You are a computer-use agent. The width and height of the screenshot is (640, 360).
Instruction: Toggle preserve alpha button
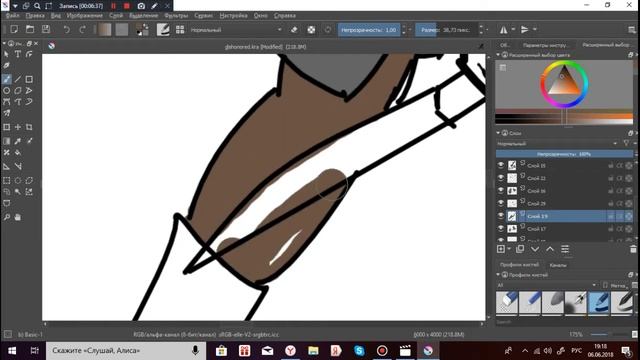click(x=311, y=29)
